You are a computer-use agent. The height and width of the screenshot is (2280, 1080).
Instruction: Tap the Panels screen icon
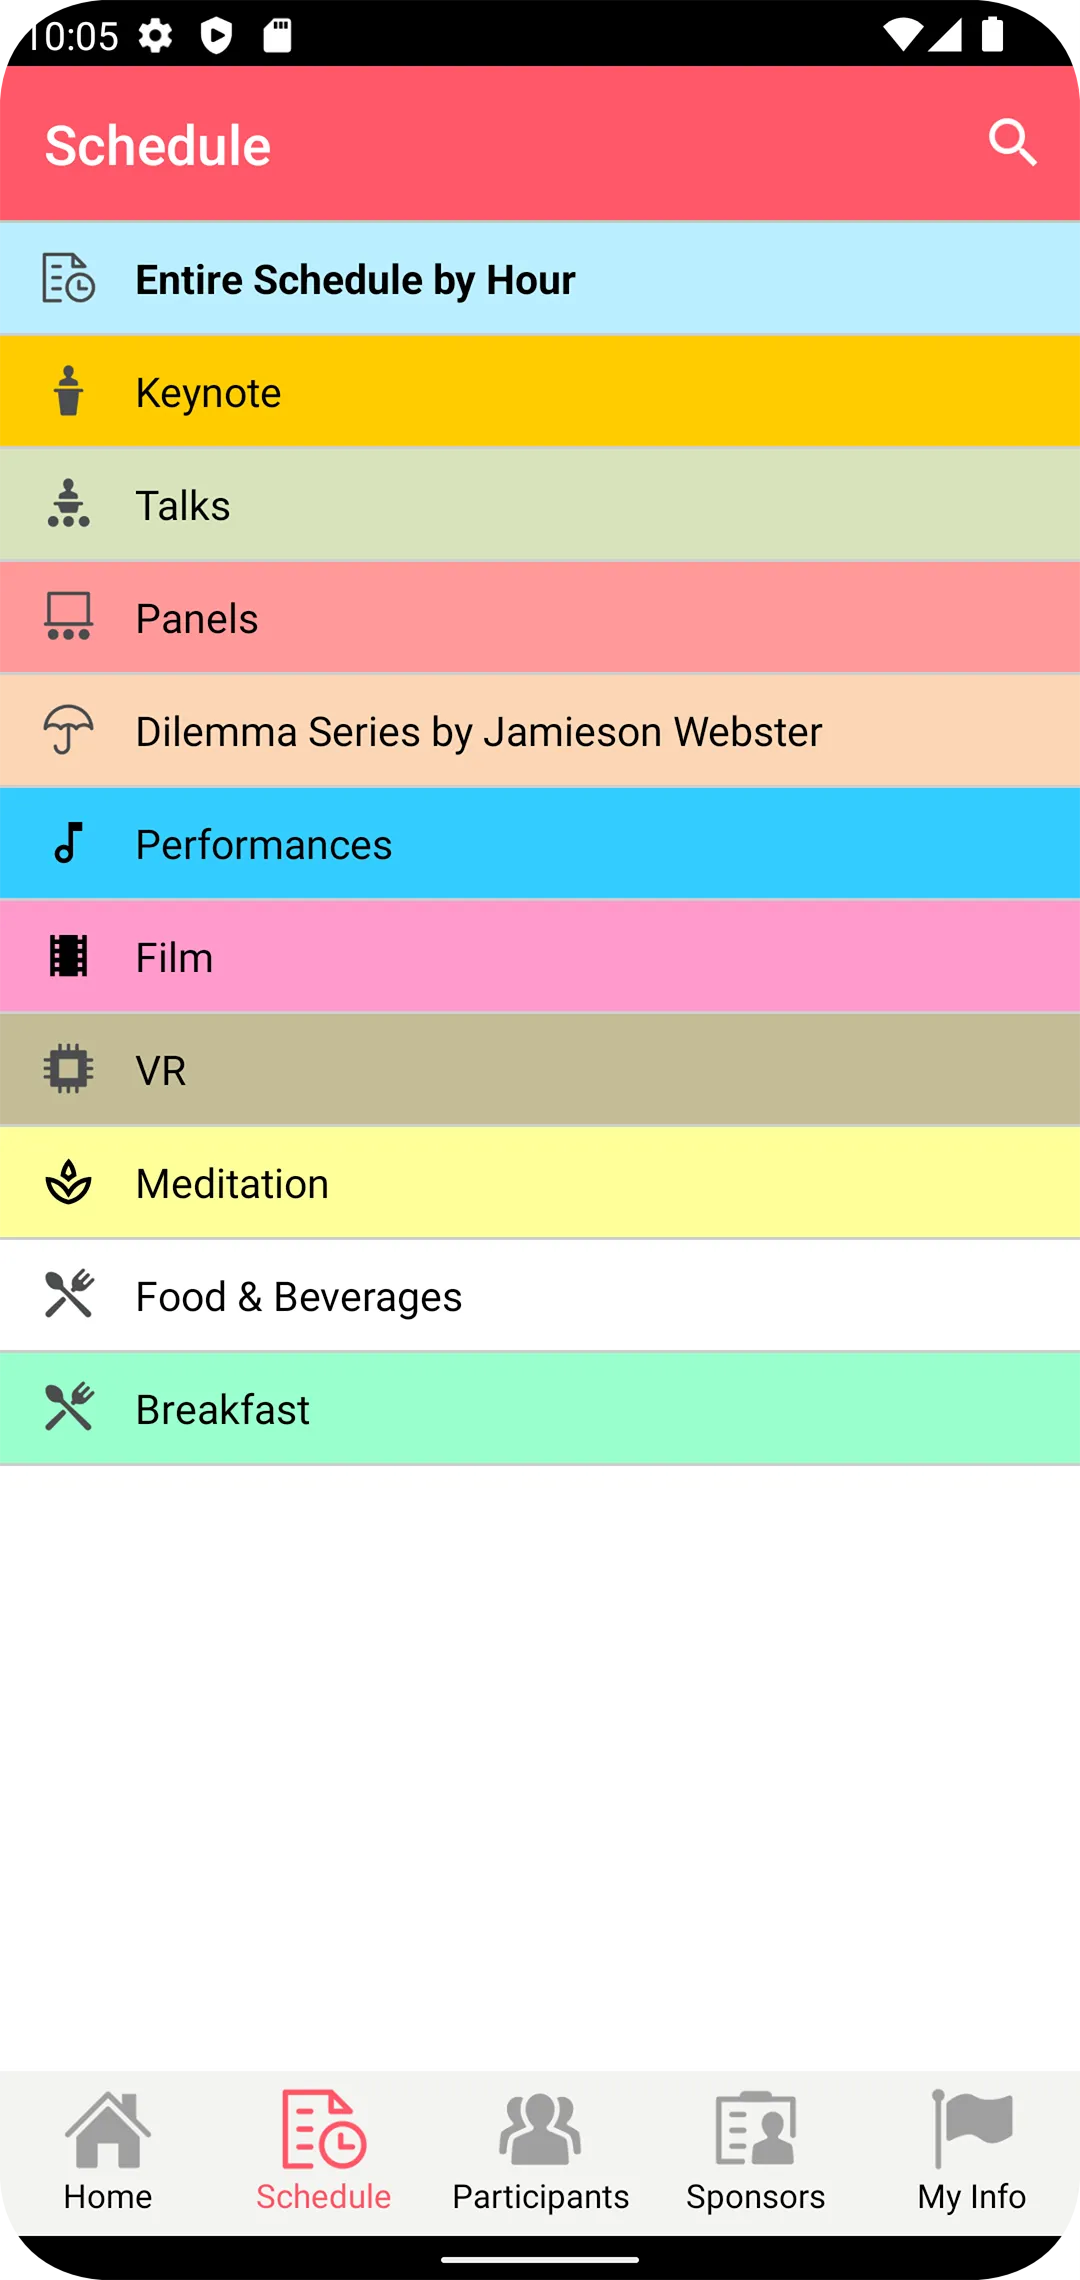click(x=68, y=617)
